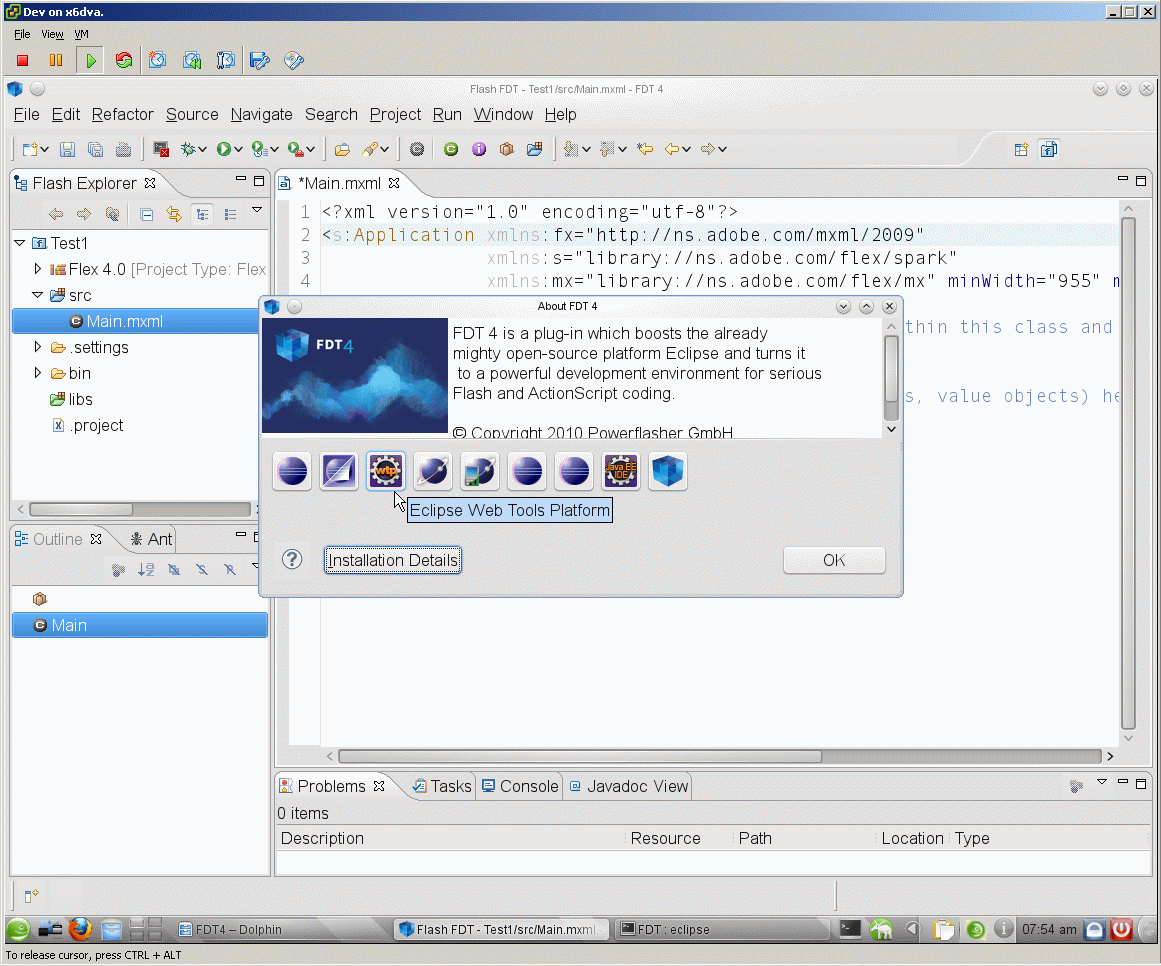Click the FDT blue cube feature icon
Viewport: 1161px width, 966px height.
pyautogui.click(x=668, y=471)
